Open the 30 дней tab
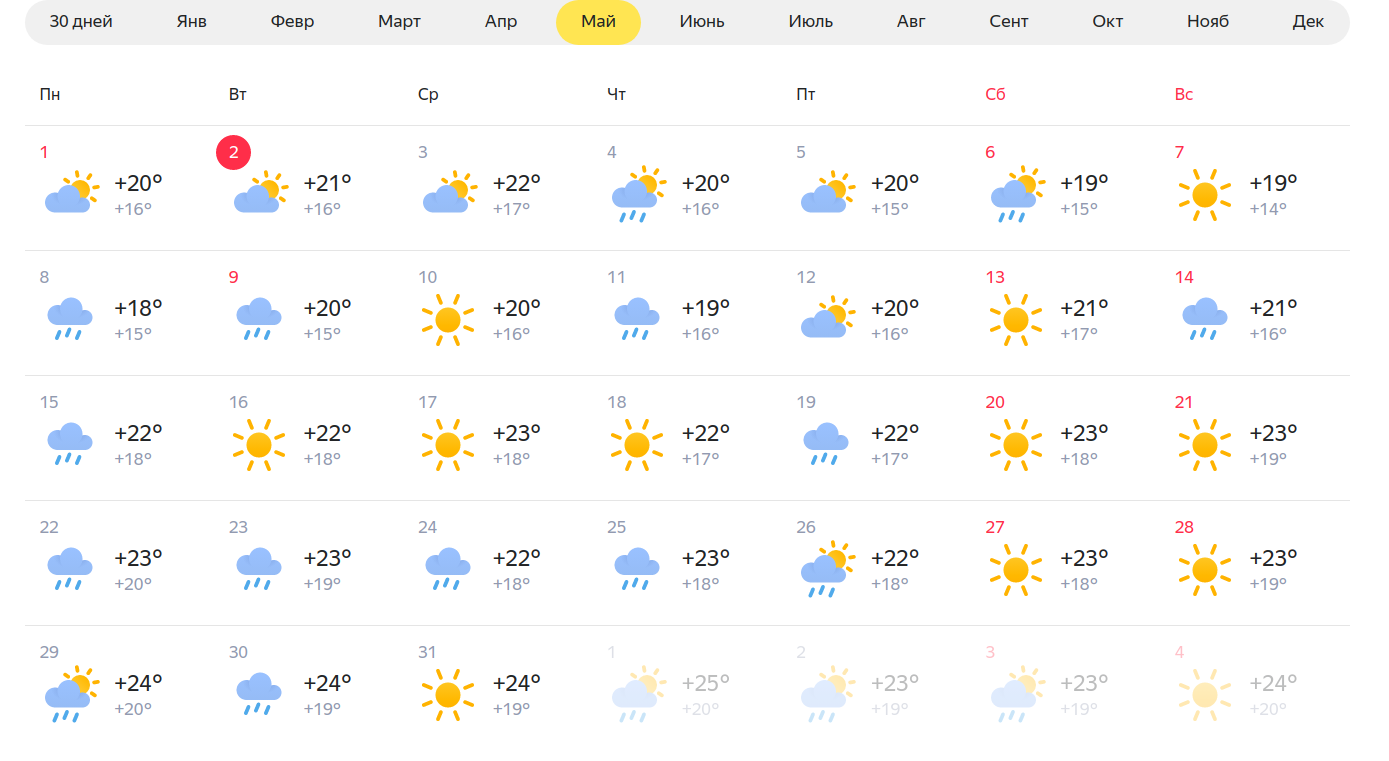Screen dimensions: 1389x761 pyautogui.click(x=81, y=22)
